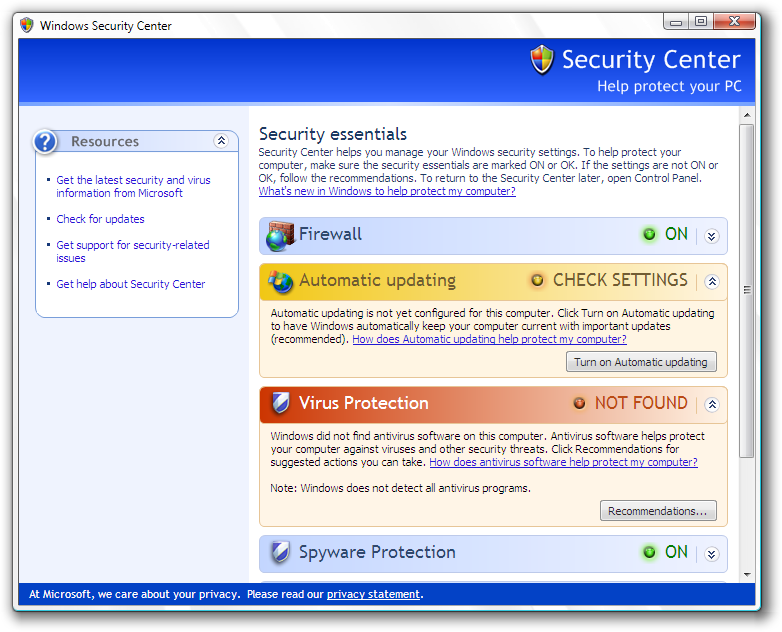
Task: Click the red Virus Protection NOT FOUND indicator
Action: click(x=579, y=404)
